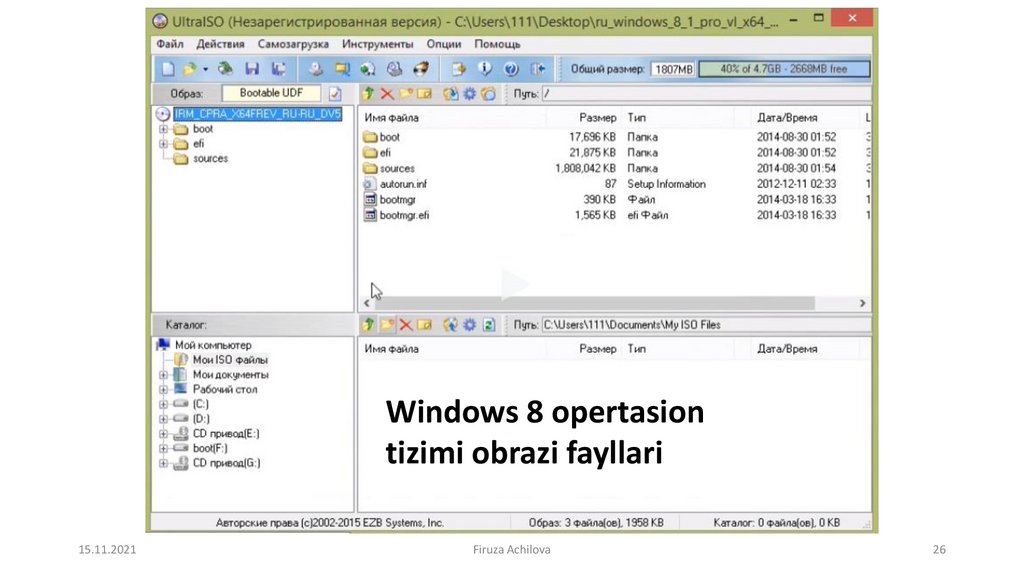The height and width of the screenshot is (576, 1024).
Task: Open help via the question mark icon
Action: [511, 69]
